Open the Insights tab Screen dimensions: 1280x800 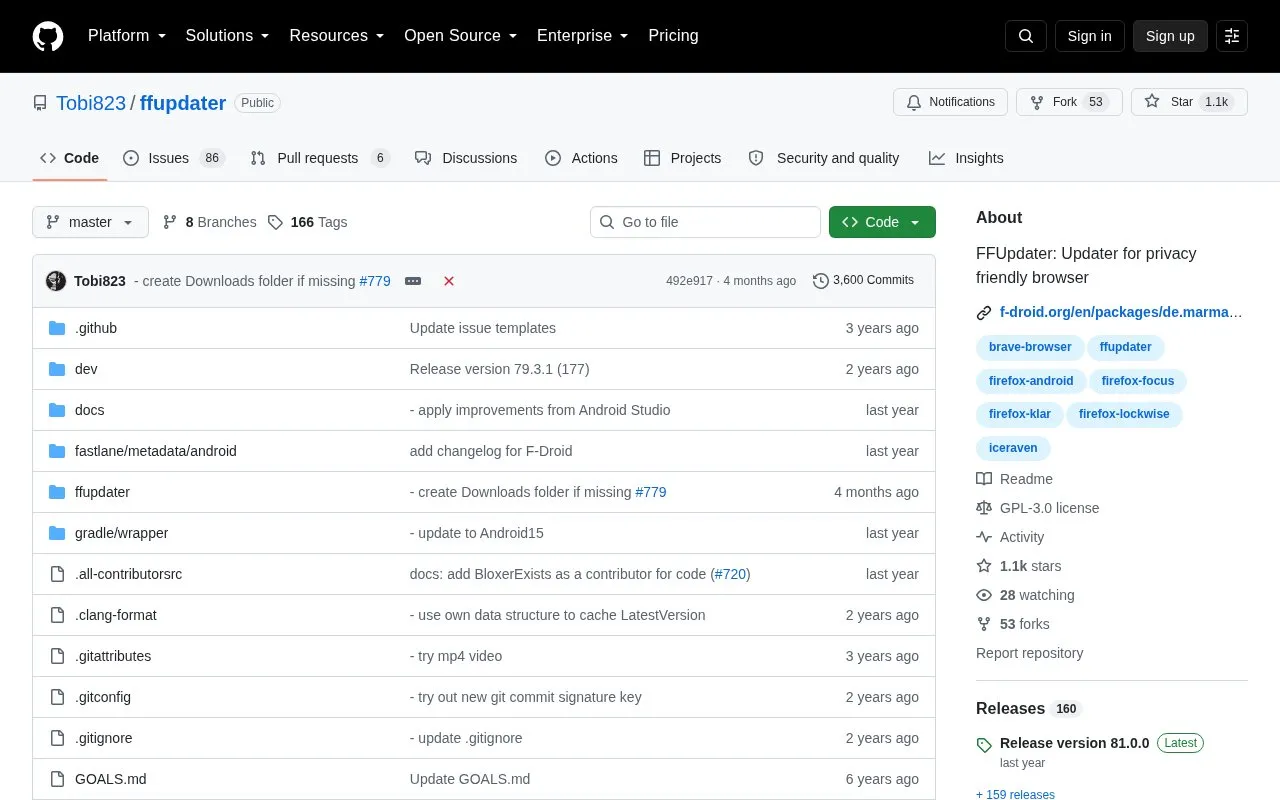click(x=966, y=158)
